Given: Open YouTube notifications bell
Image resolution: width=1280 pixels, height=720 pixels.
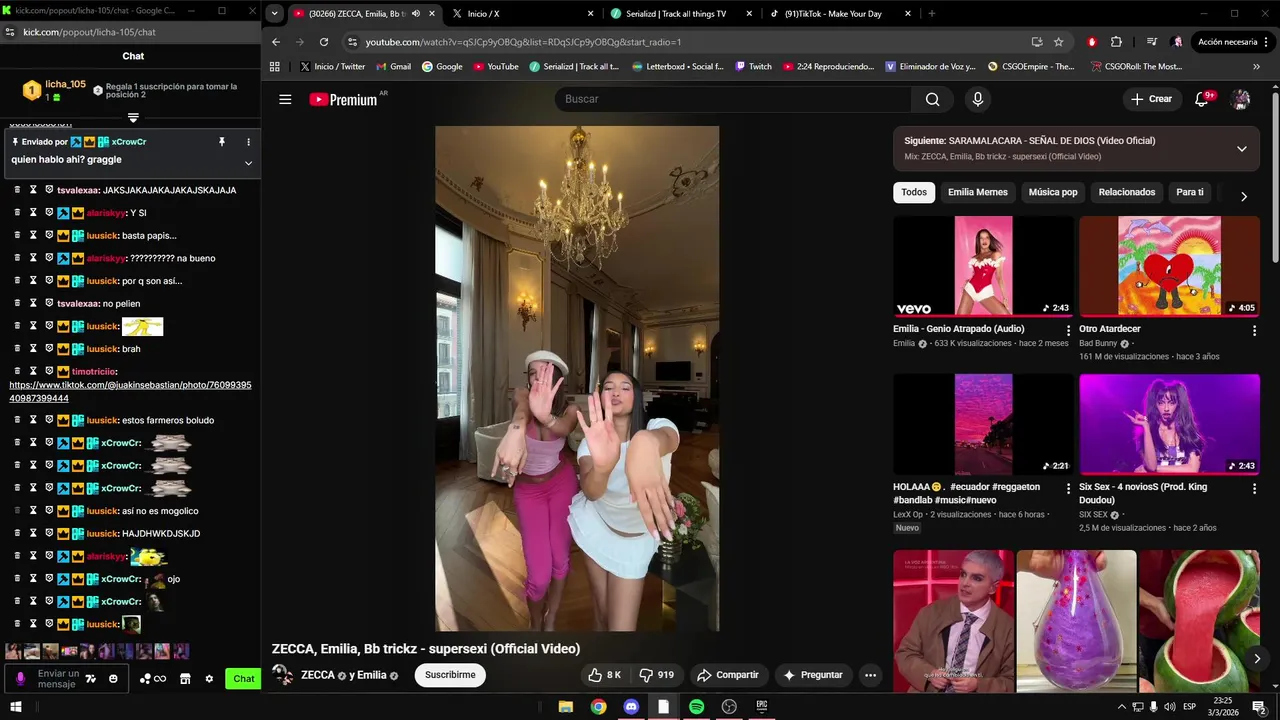Looking at the screenshot, I should (1203, 99).
